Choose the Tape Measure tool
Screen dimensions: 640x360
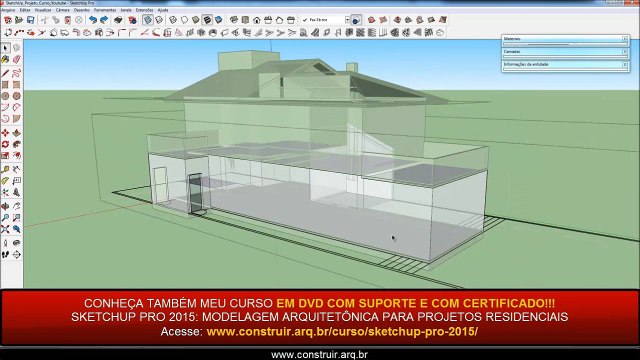(x=5, y=169)
